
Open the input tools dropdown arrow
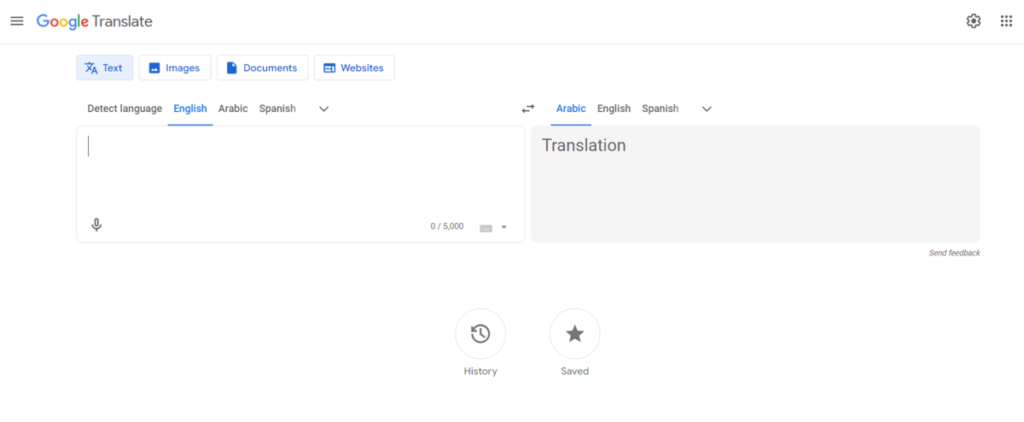[x=504, y=227]
